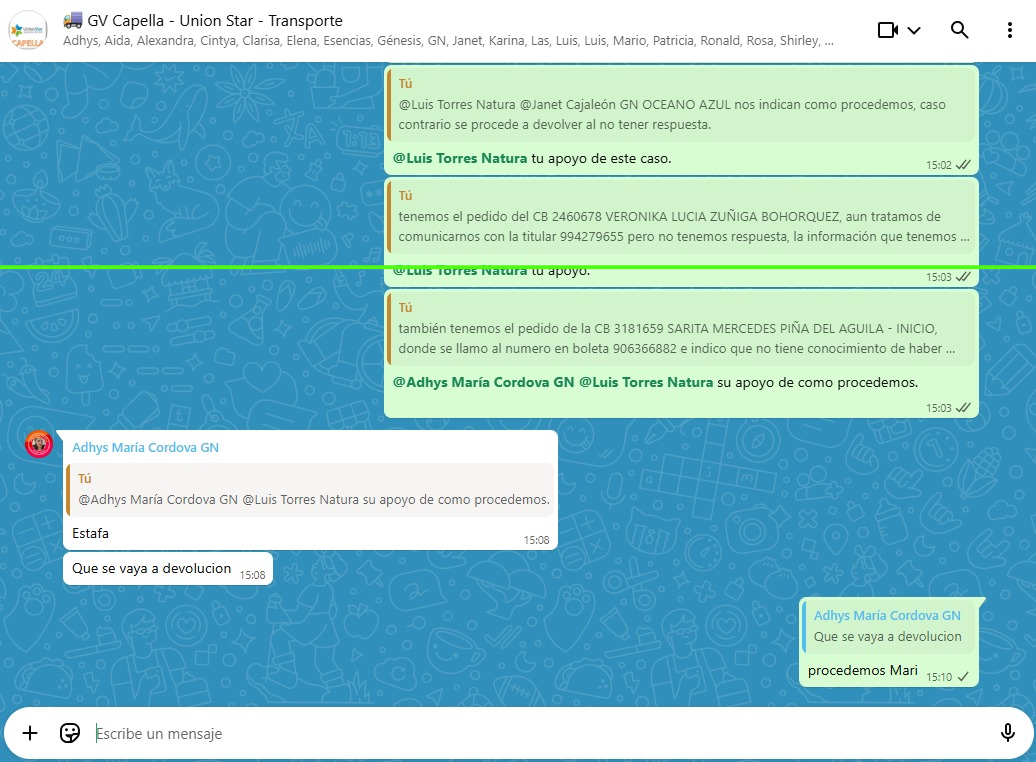Screen dimensions: 1036x762
Task: Click the GV Capella group avatar
Action: pos(27,30)
